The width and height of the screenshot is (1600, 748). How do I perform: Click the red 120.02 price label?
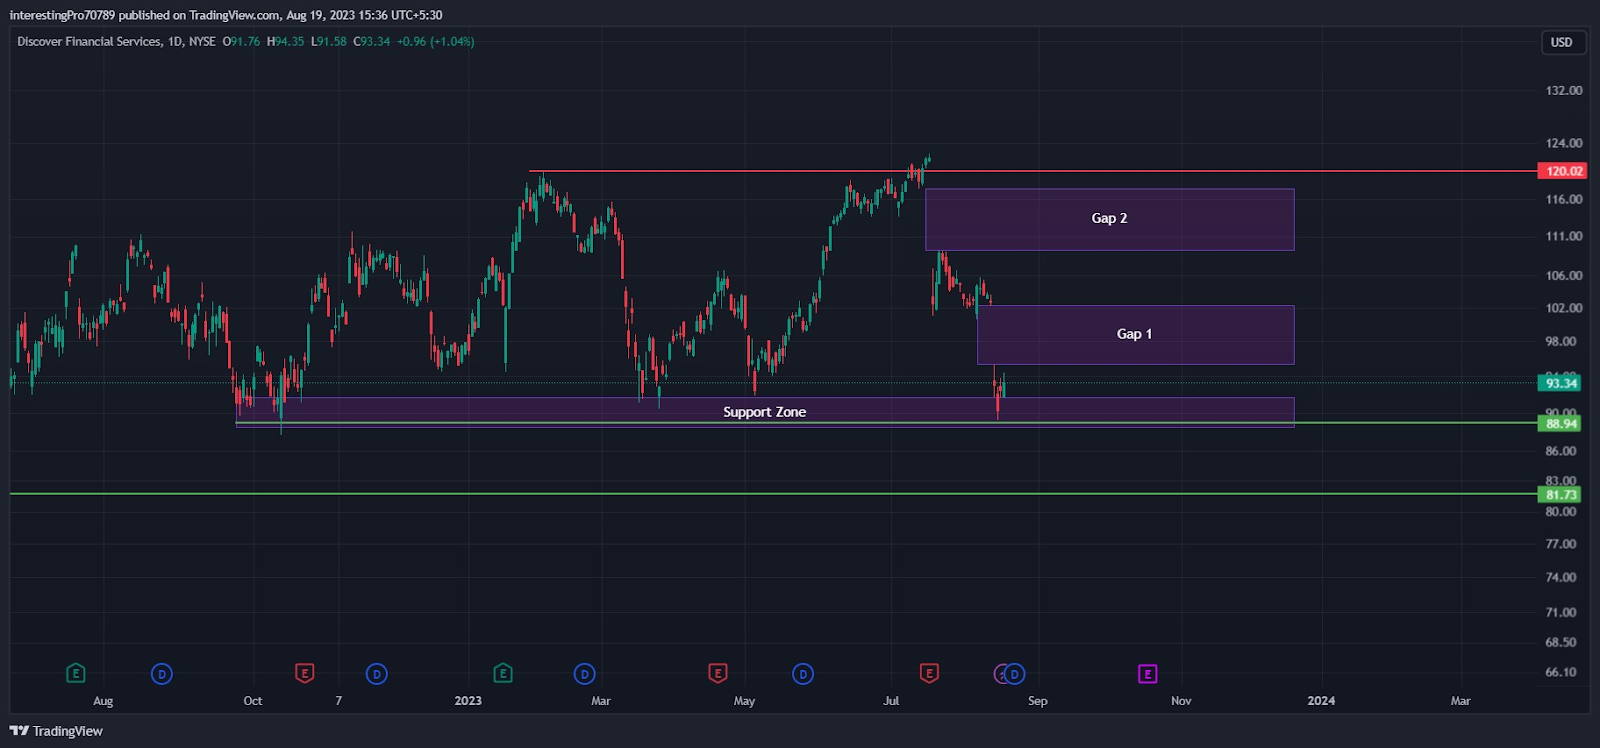tap(1563, 171)
